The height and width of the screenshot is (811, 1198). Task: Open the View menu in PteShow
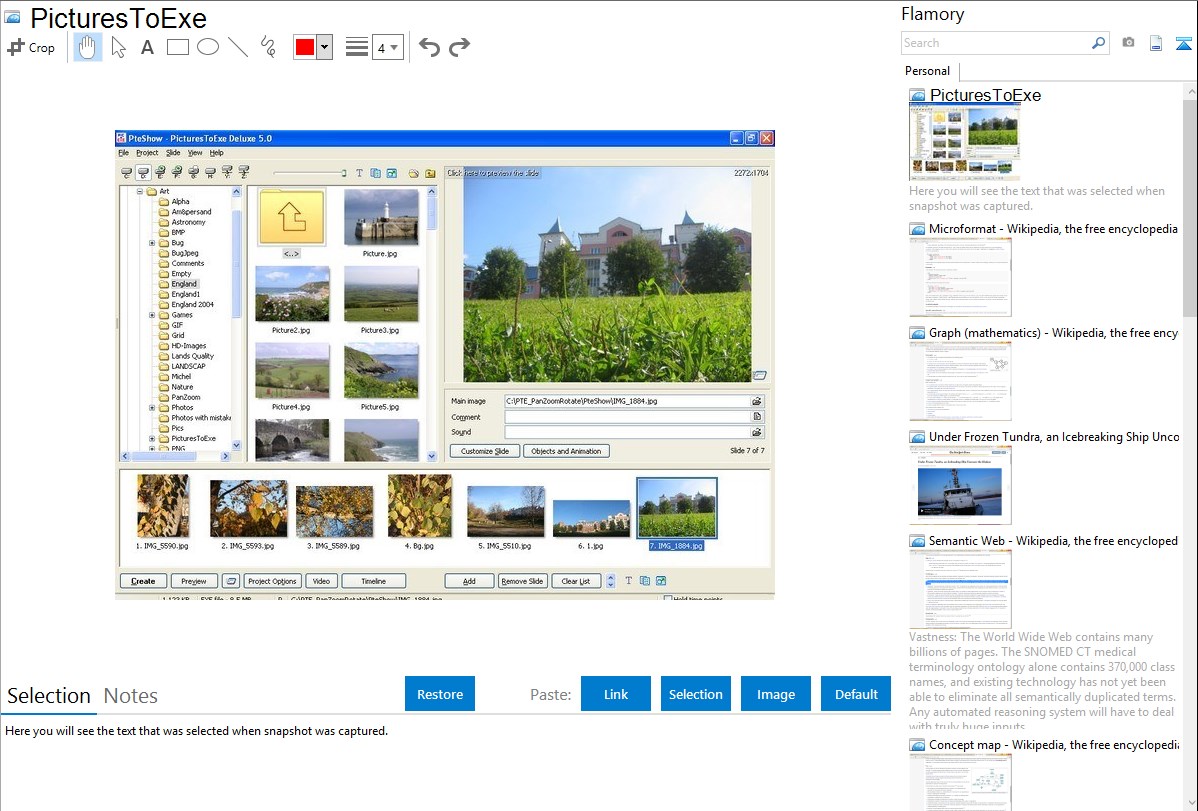(x=196, y=153)
